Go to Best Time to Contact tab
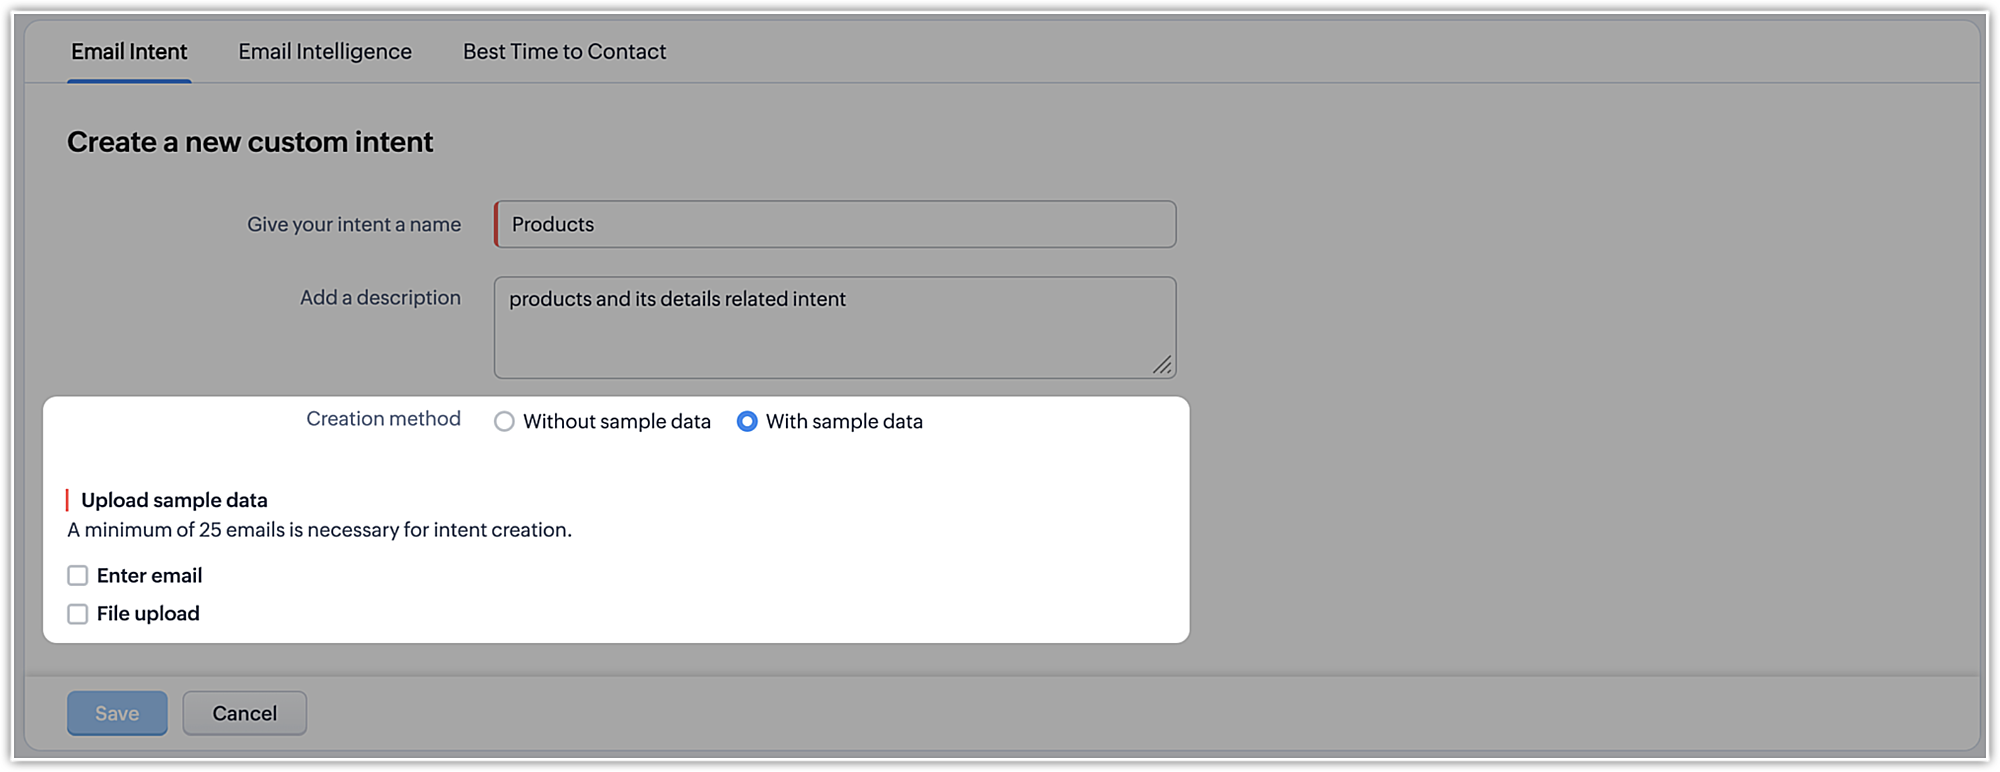The height and width of the screenshot is (772, 2000). pyautogui.click(x=564, y=52)
